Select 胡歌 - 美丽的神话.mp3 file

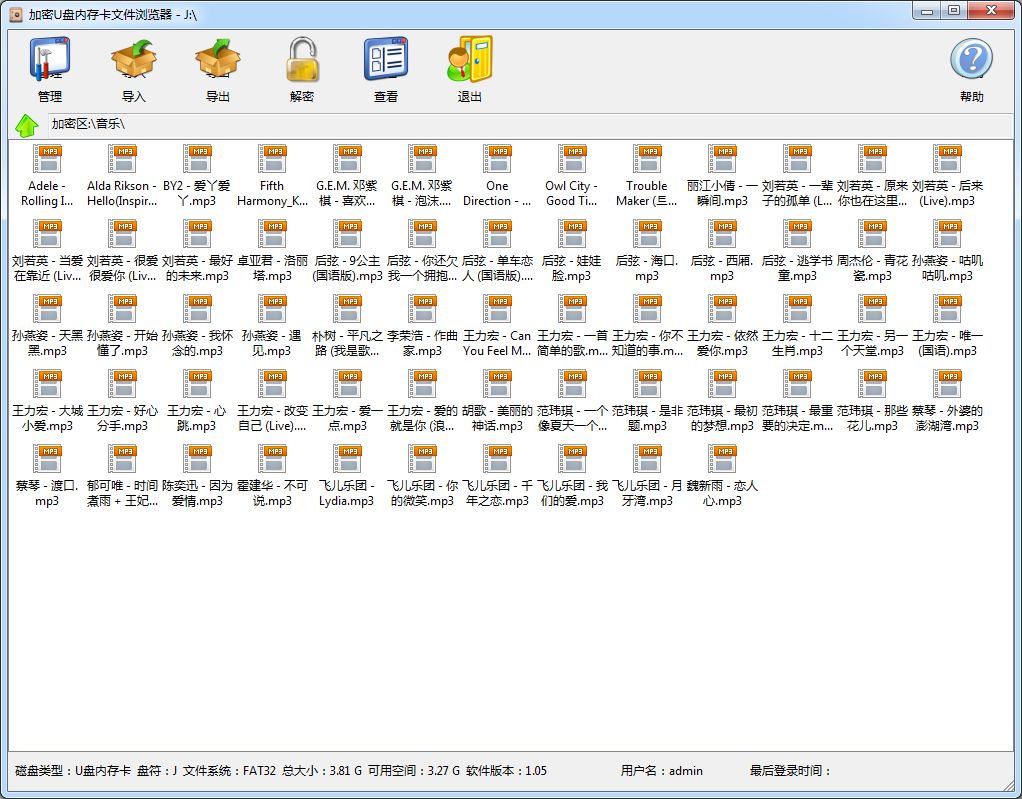[x=497, y=401]
